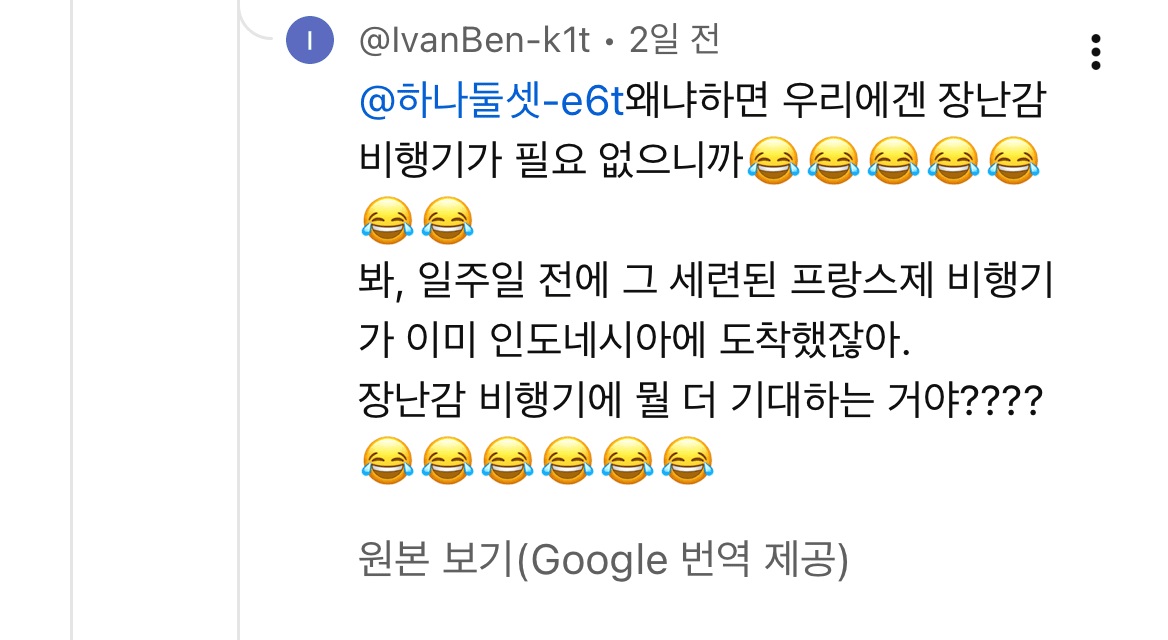Click the text "왜냐하면 우리에겐 장난감"
The width and height of the screenshot is (1168, 640).
836,101
